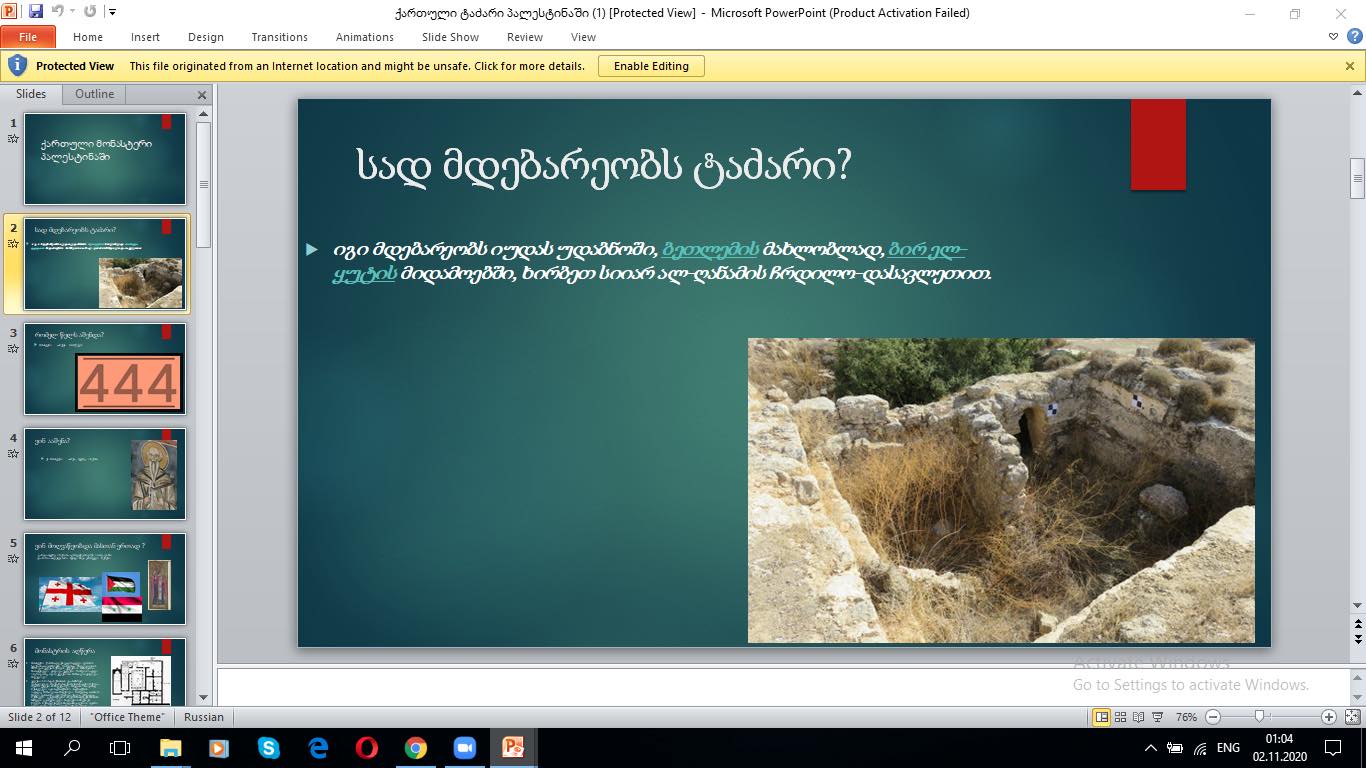Close the Protected View message bar

pyautogui.click(x=1349, y=66)
